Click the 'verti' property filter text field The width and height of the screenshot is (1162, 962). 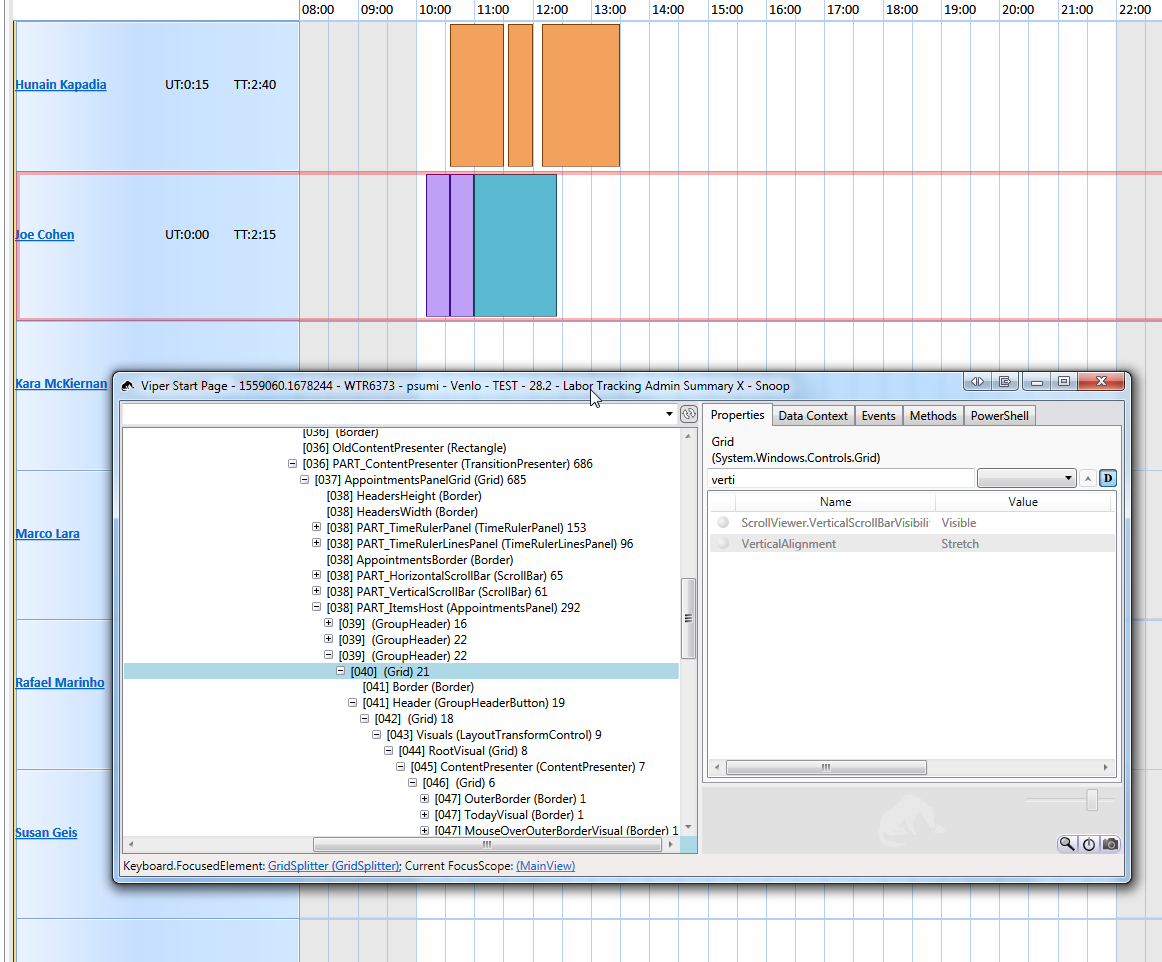(840, 479)
